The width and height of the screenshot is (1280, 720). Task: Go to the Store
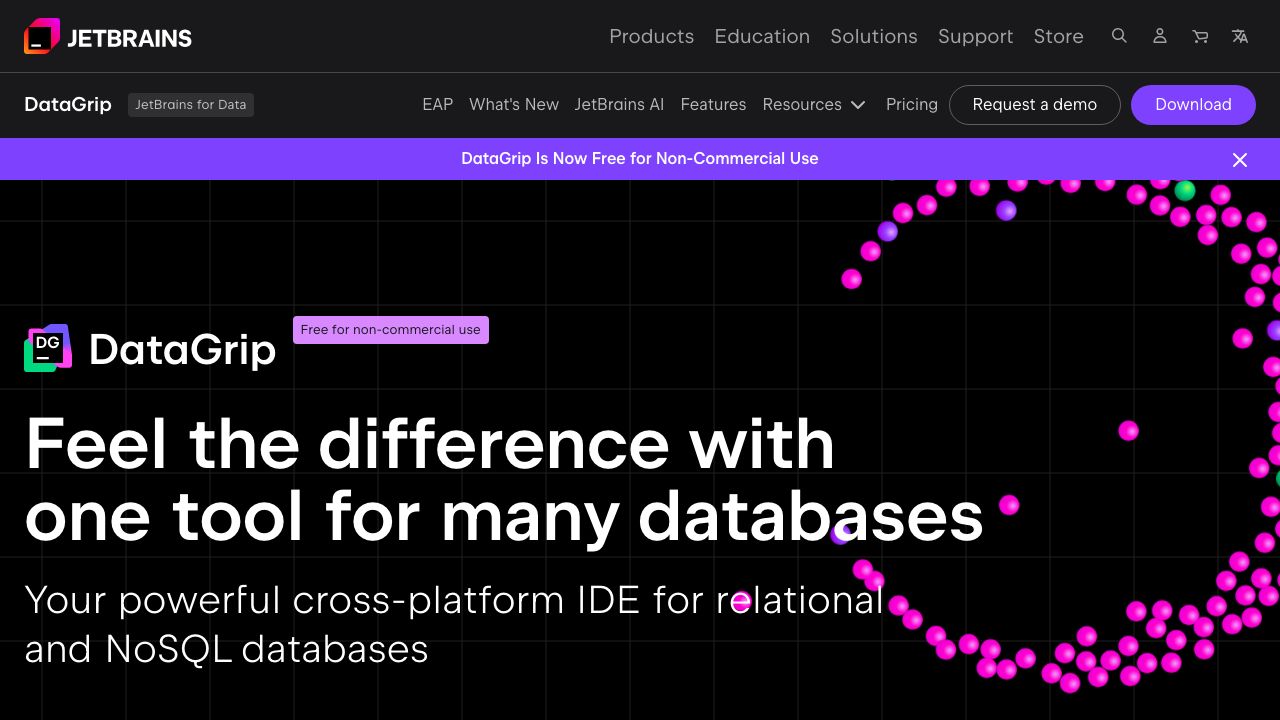coord(1058,36)
